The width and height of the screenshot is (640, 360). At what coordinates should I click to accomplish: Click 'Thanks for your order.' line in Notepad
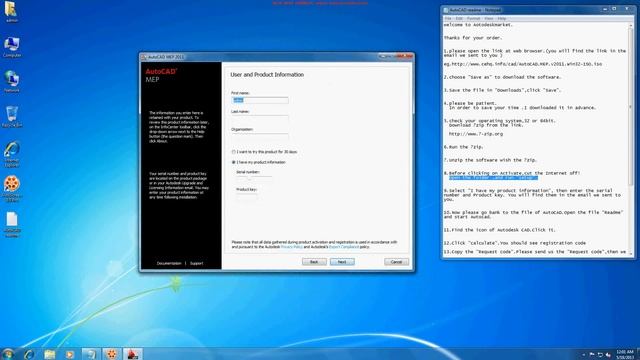[x=473, y=38]
